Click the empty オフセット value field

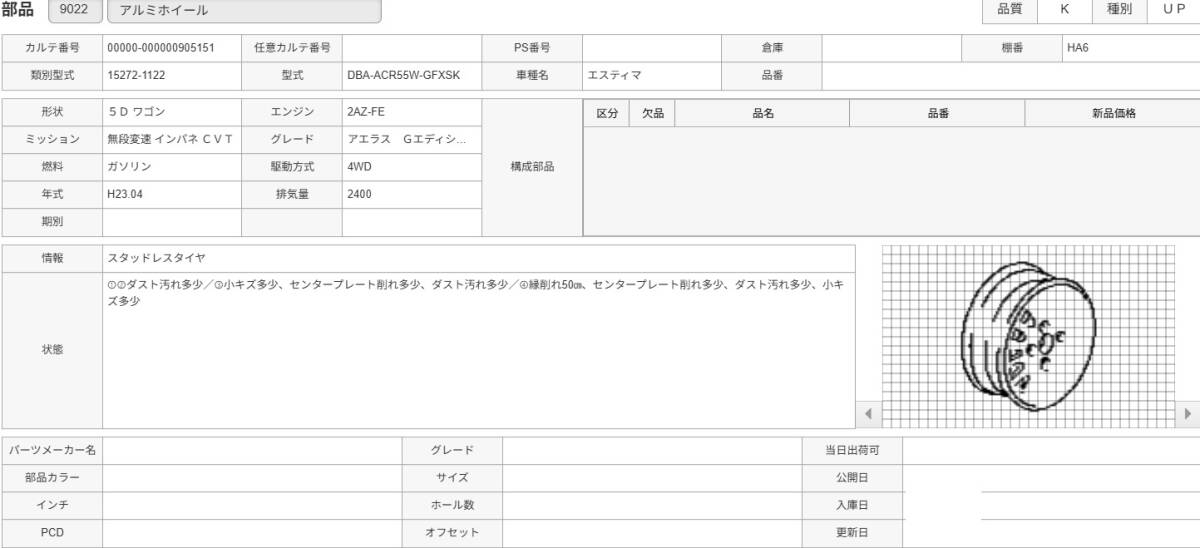[x=652, y=533]
